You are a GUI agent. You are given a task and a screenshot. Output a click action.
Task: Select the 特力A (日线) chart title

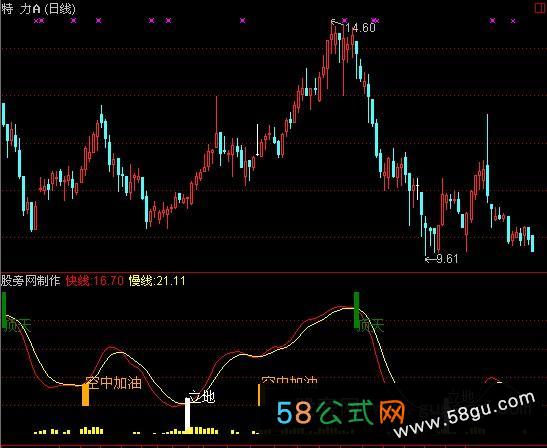point(38,9)
